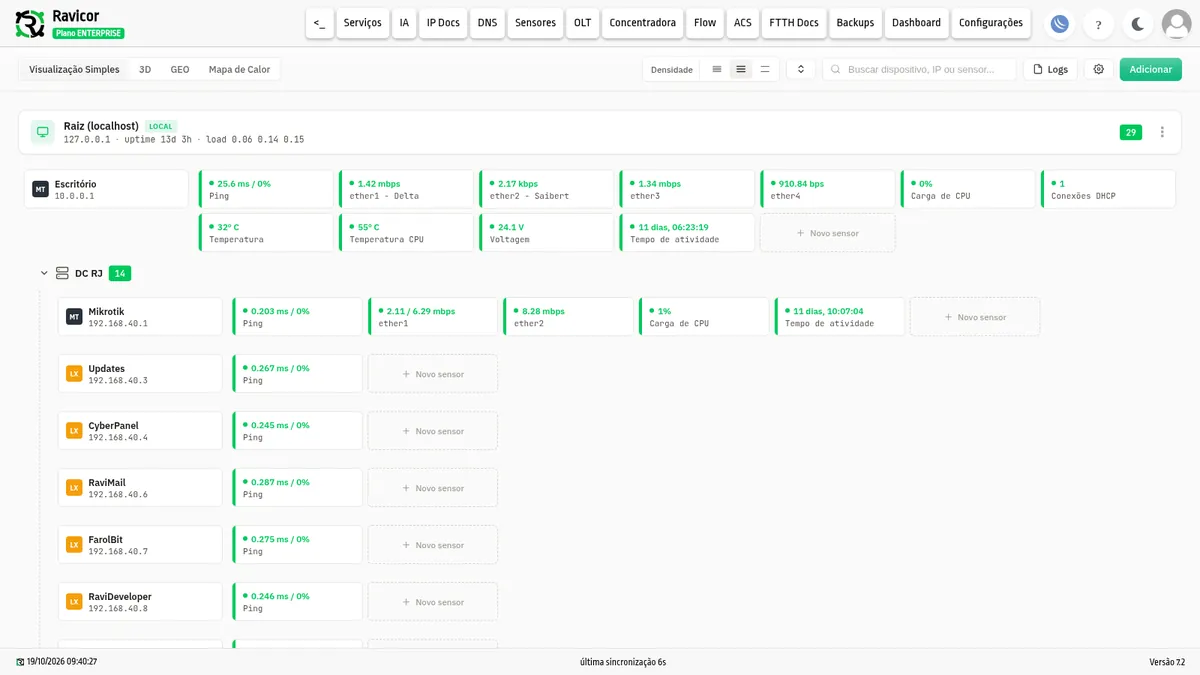Add Novo sensor to Updates device

pyautogui.click(x=433, y=374)
